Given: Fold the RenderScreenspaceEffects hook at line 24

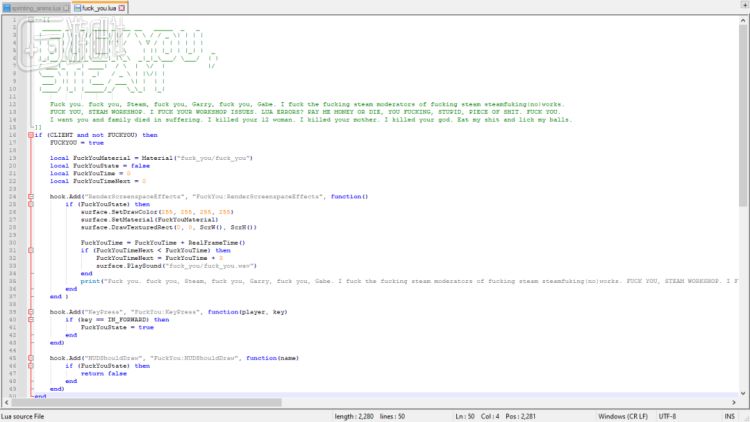Looking at the screenshot, I should (x=31, y=196).
